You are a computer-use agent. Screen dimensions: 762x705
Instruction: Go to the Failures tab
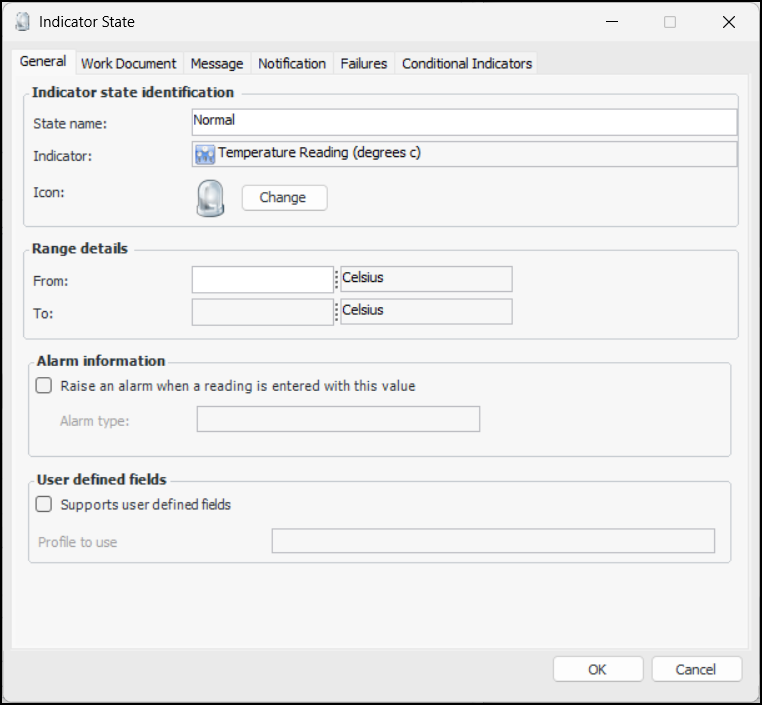(x=364, y=64)
